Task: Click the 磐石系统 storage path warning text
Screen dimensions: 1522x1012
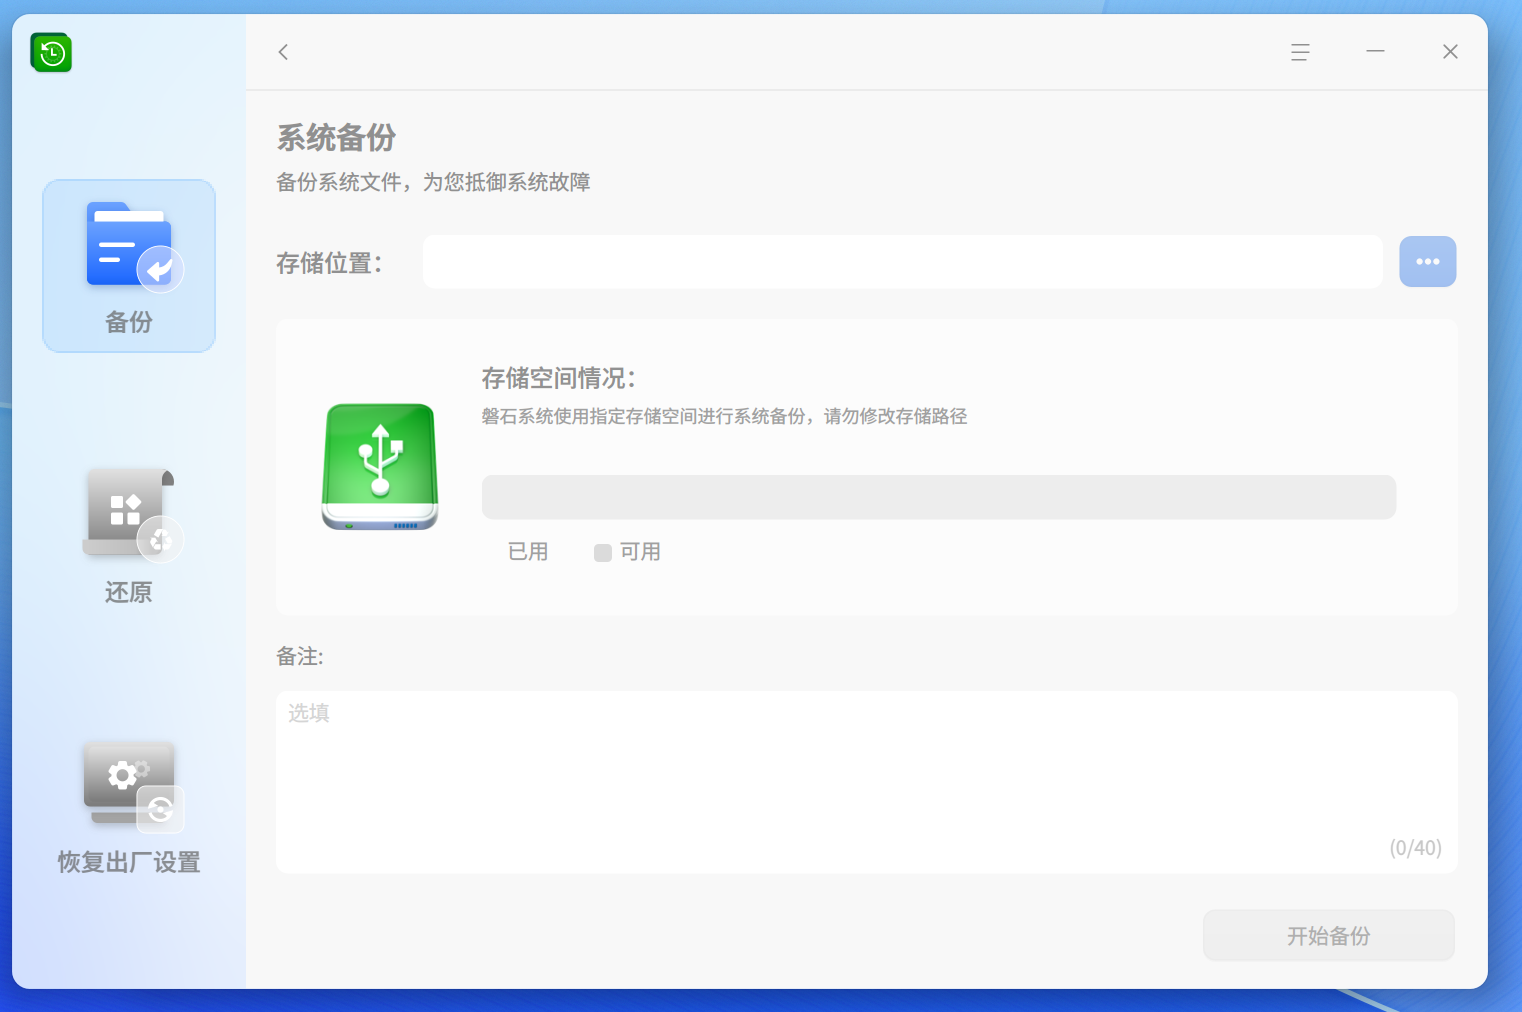Action: click(x=724, y=416)
